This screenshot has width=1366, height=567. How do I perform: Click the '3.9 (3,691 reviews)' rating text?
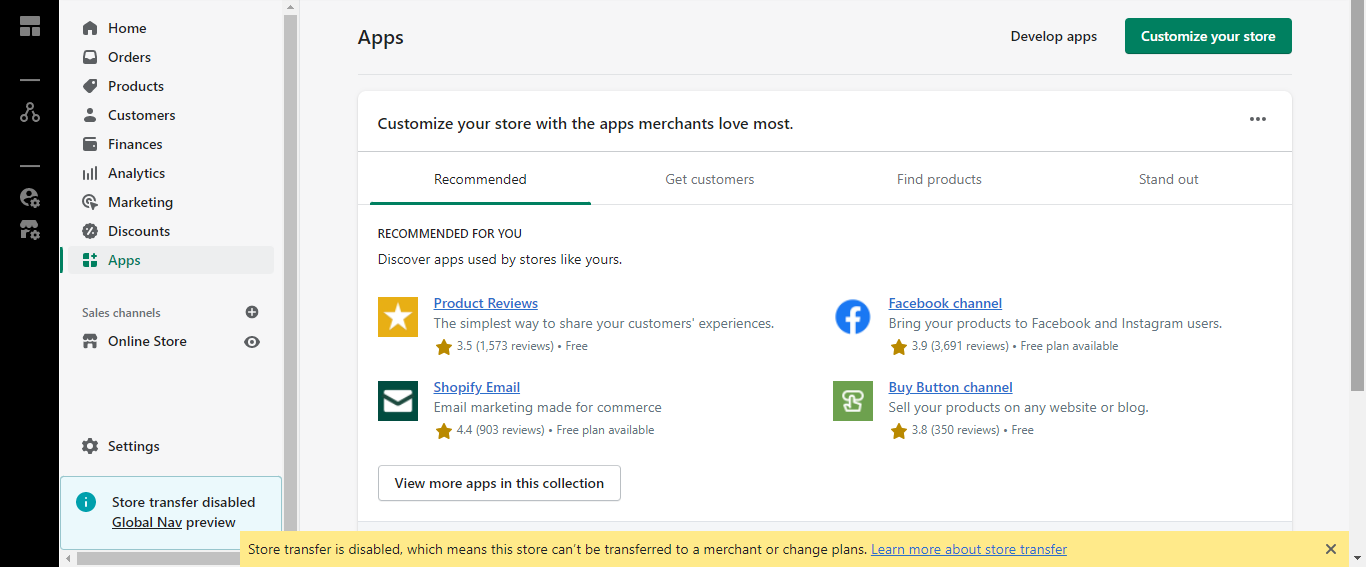coord(960,346)
